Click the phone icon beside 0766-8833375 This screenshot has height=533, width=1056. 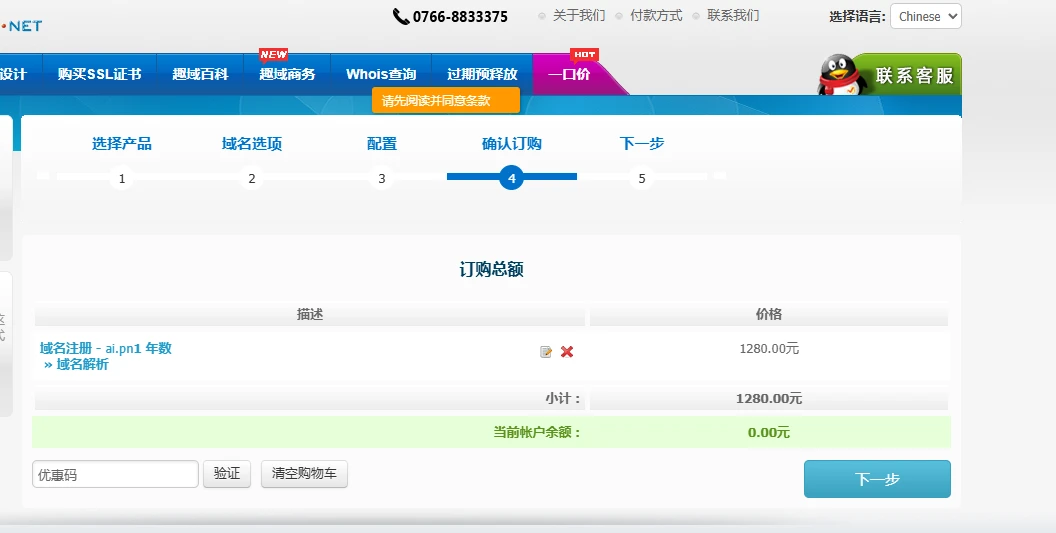pyautogui.click(x=401, y=16)
